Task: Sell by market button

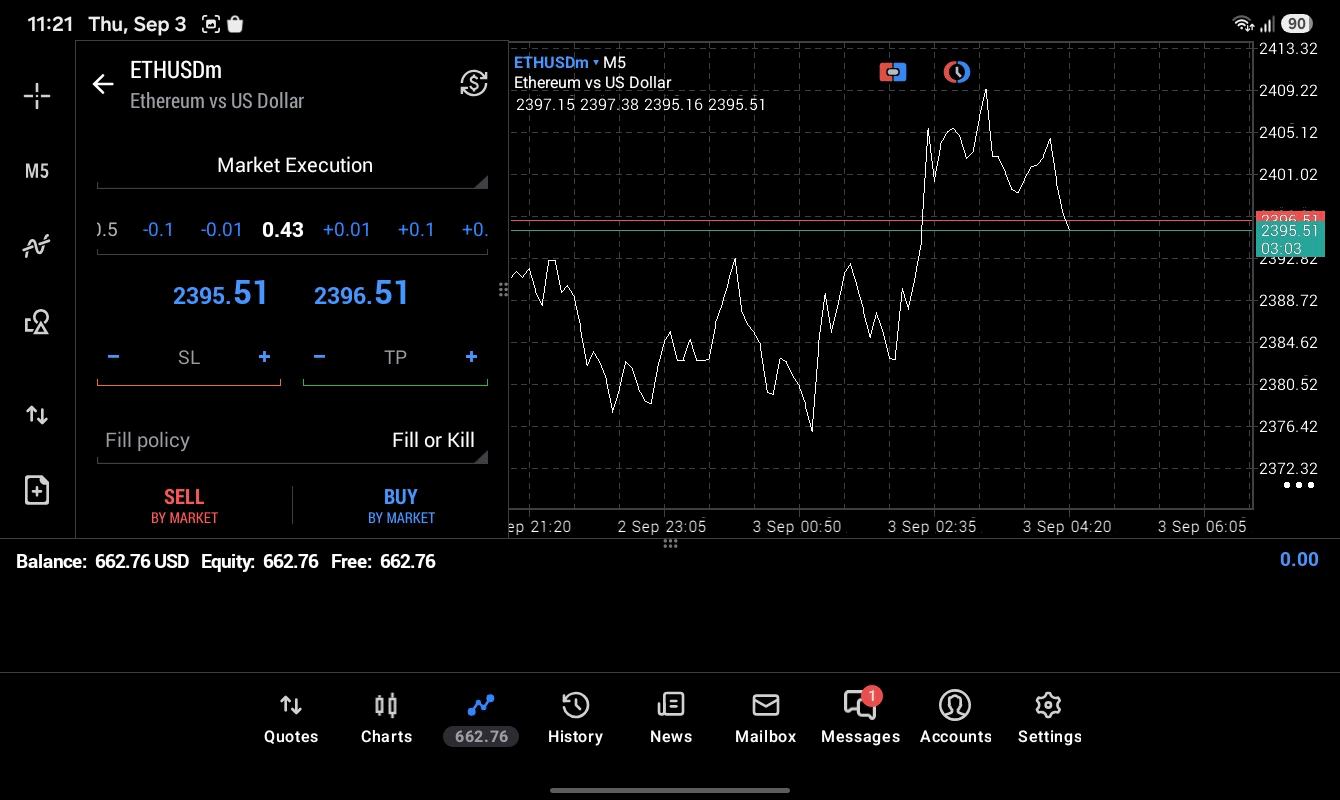Action: [x=184, y=505]
